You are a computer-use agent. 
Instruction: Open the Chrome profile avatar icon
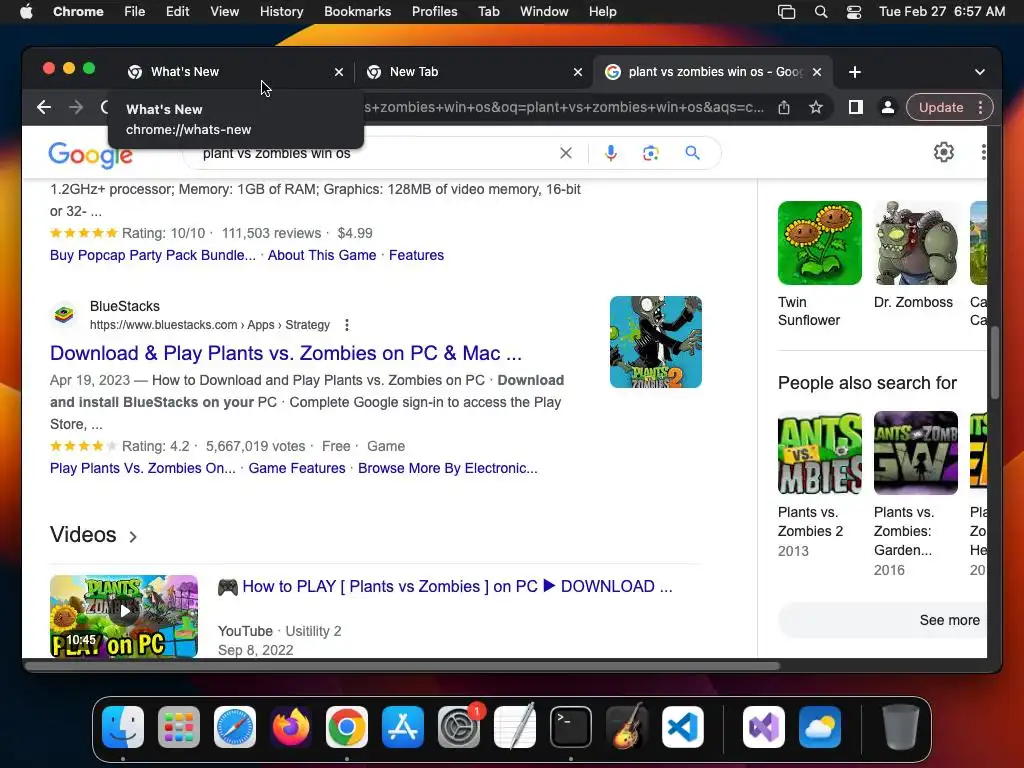[888, 107]
